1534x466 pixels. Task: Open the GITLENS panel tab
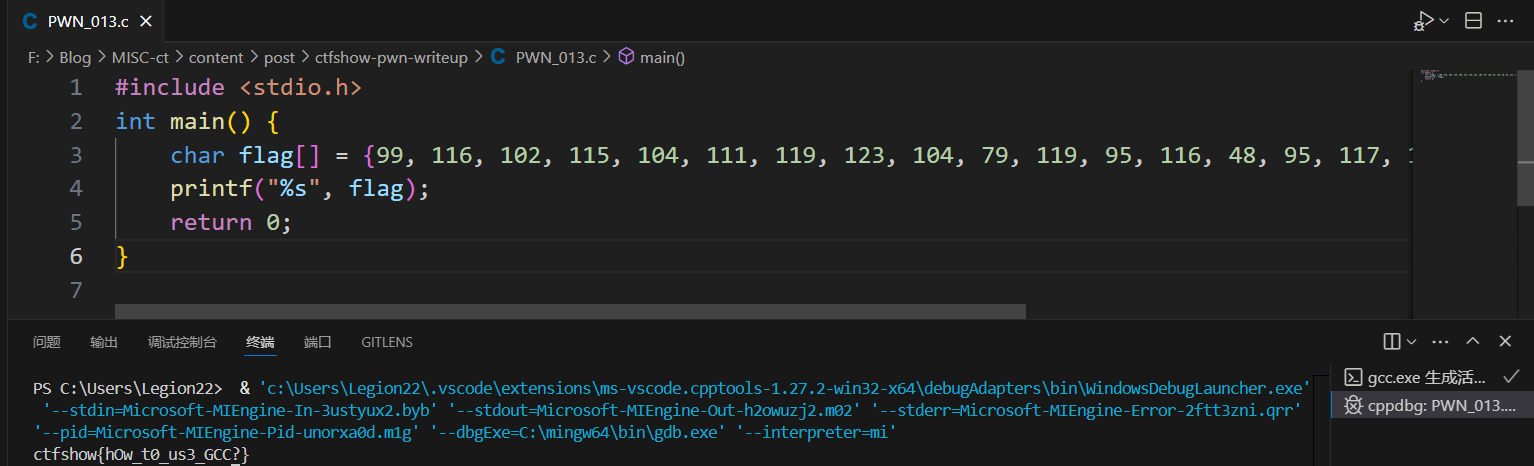point(387,342)
